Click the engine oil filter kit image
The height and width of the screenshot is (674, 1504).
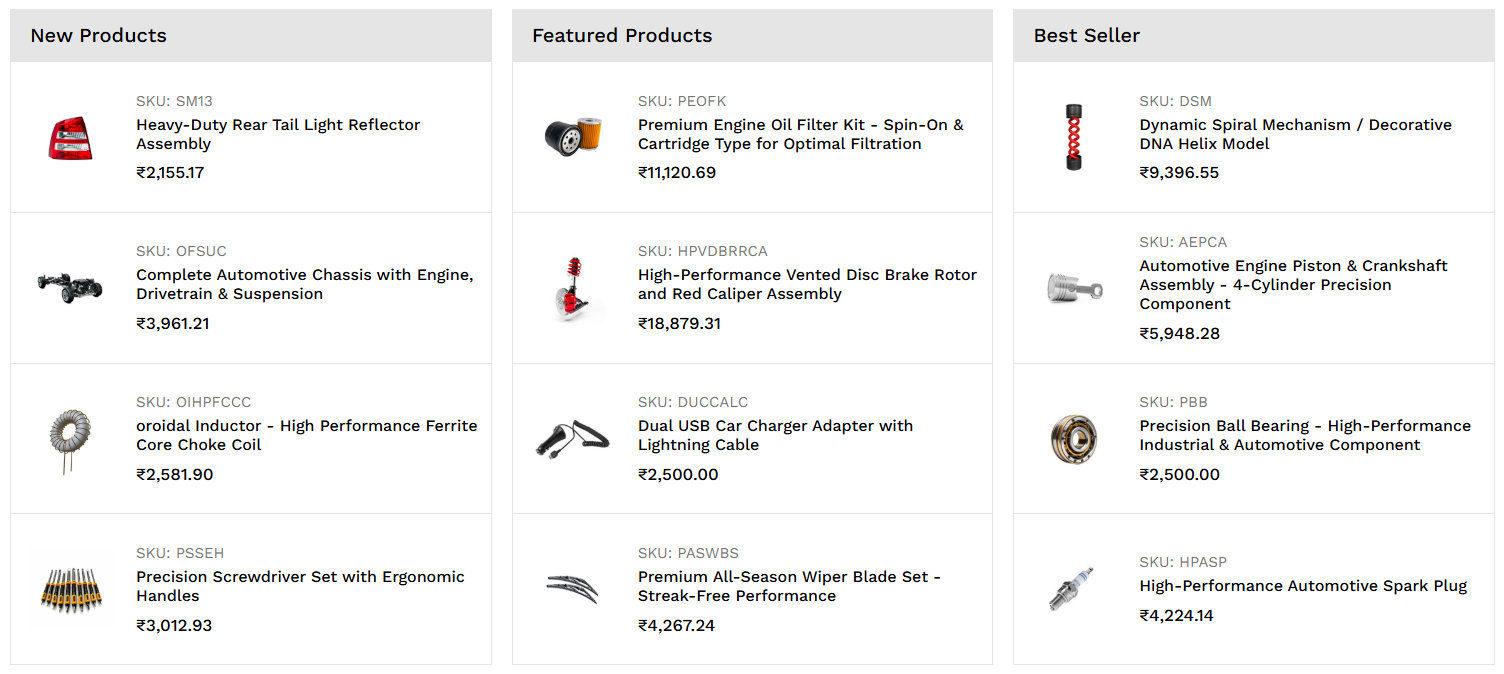(x=573, y=137)
